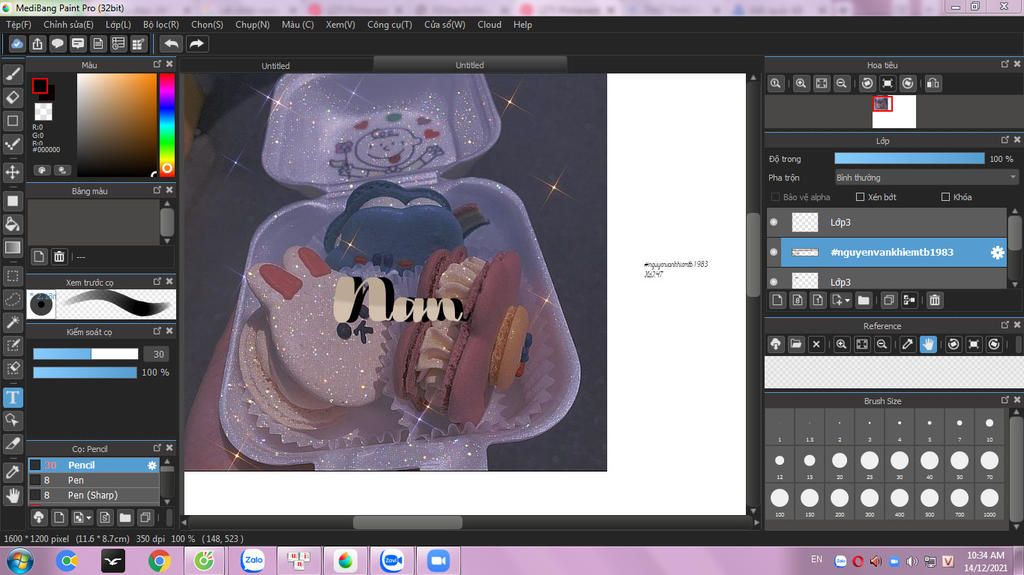Select the top Lớp3 layer row
This screenshot has height=575, width=1024.
887,222
